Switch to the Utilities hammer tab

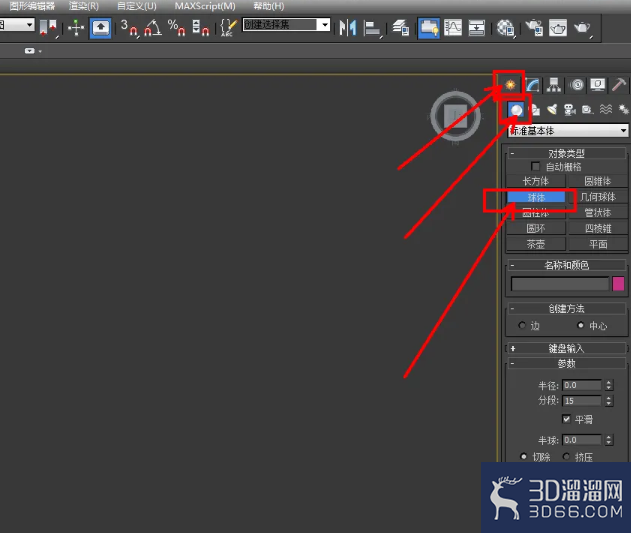(619, 85)
